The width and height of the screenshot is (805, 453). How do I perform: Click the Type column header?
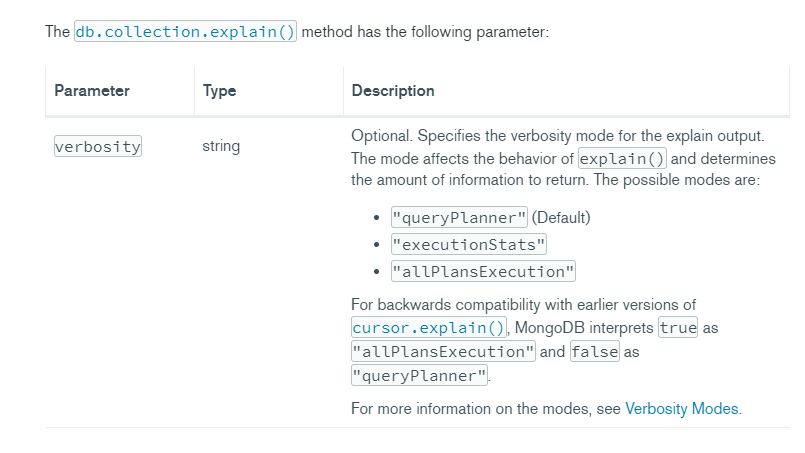click(219, 91)
